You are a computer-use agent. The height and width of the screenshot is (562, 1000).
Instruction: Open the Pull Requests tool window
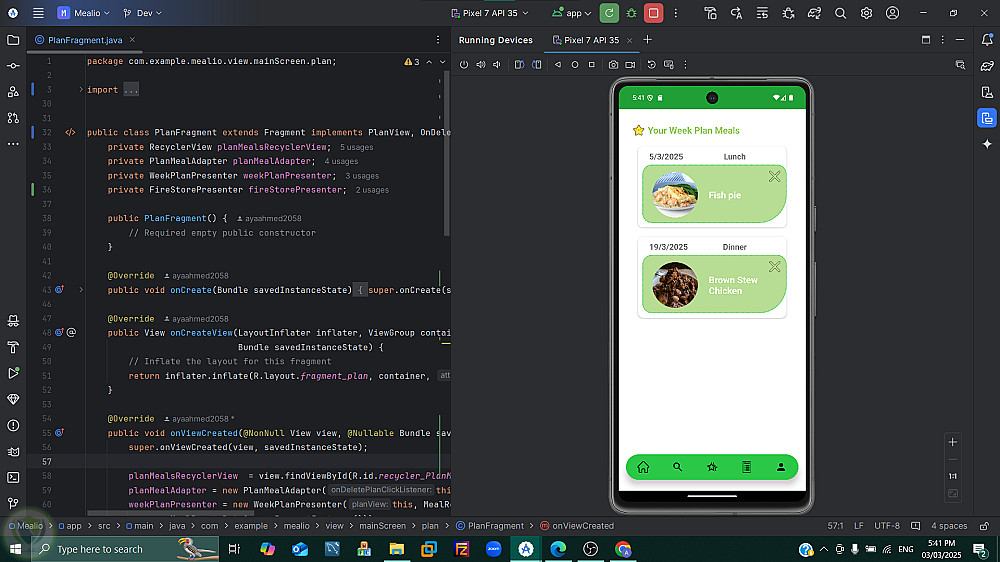click(13, 118)
